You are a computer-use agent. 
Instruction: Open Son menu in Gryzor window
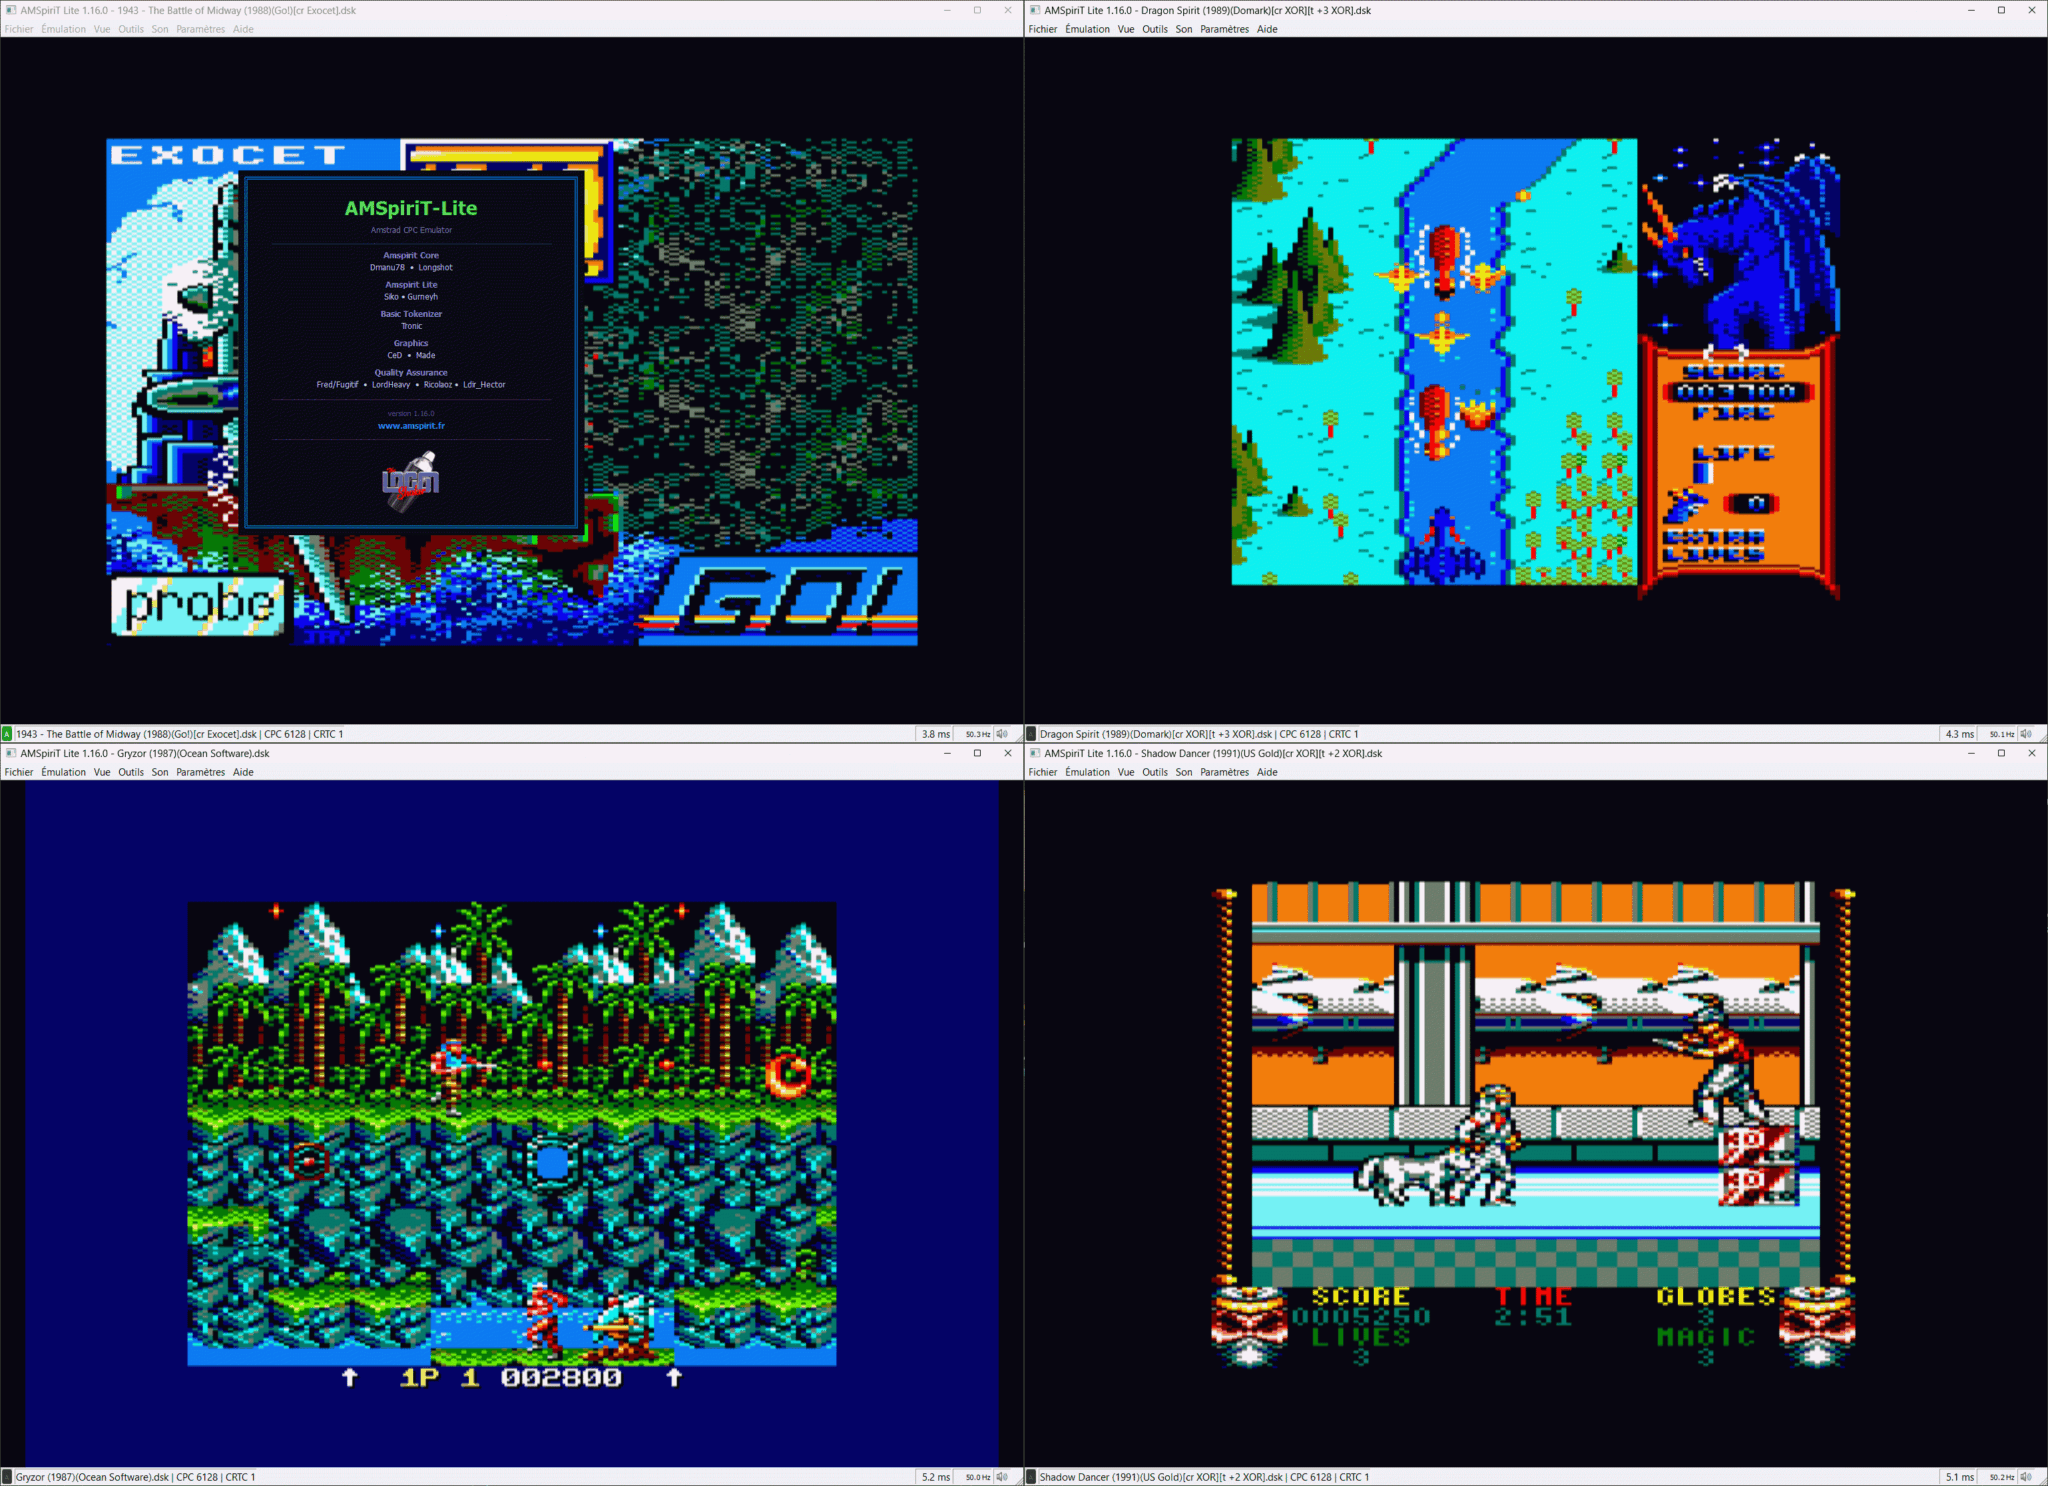[160, 772]
